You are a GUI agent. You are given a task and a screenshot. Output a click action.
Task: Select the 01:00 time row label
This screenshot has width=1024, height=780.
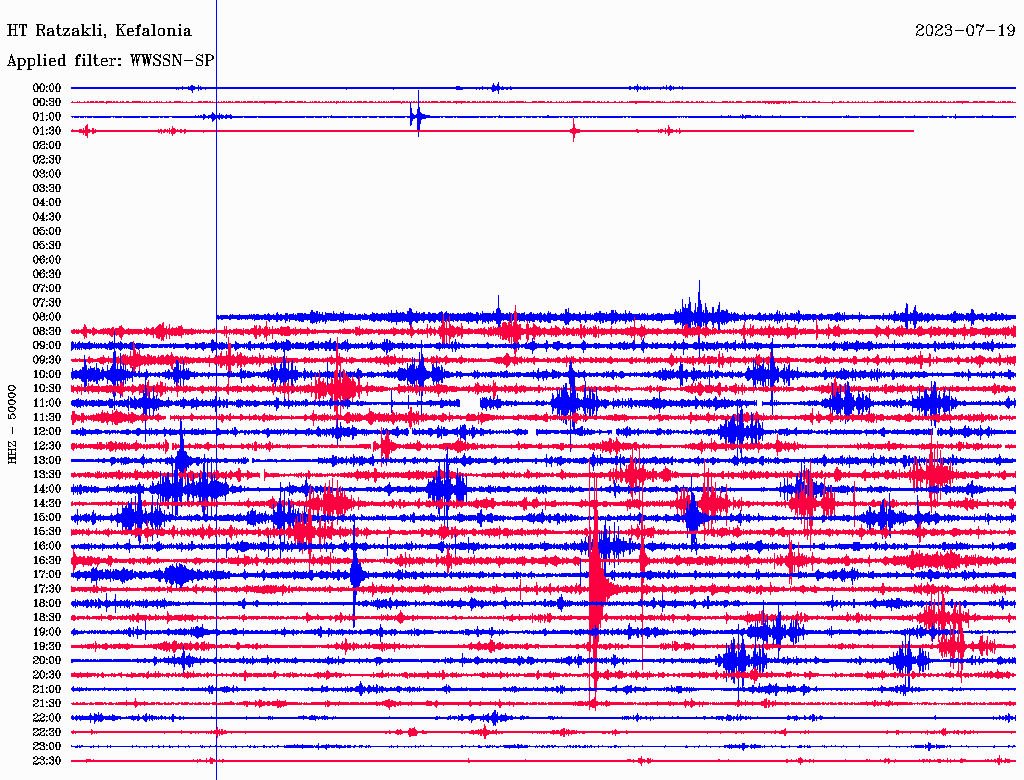[47, 117]
